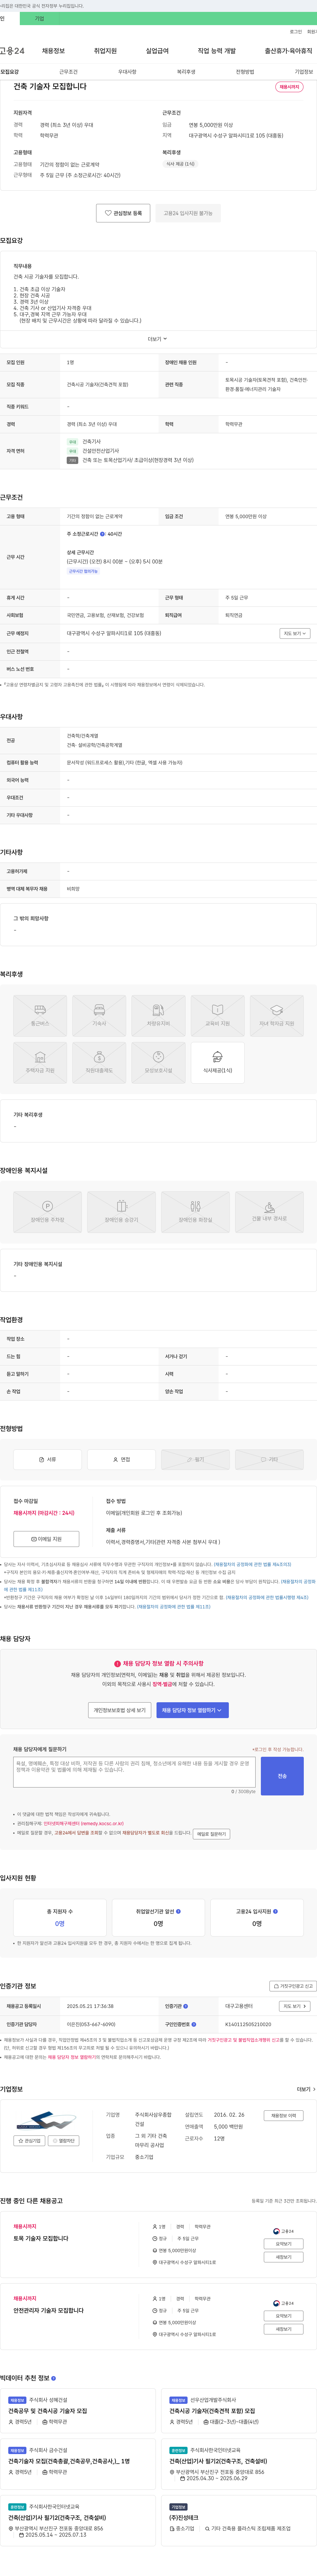Open the 취업지원 menu
Screen dimensions: 317x2576
(105, 51)
